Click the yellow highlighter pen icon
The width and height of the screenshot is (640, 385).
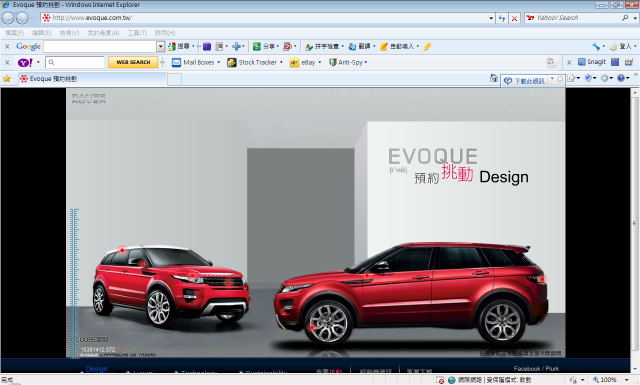427,47
